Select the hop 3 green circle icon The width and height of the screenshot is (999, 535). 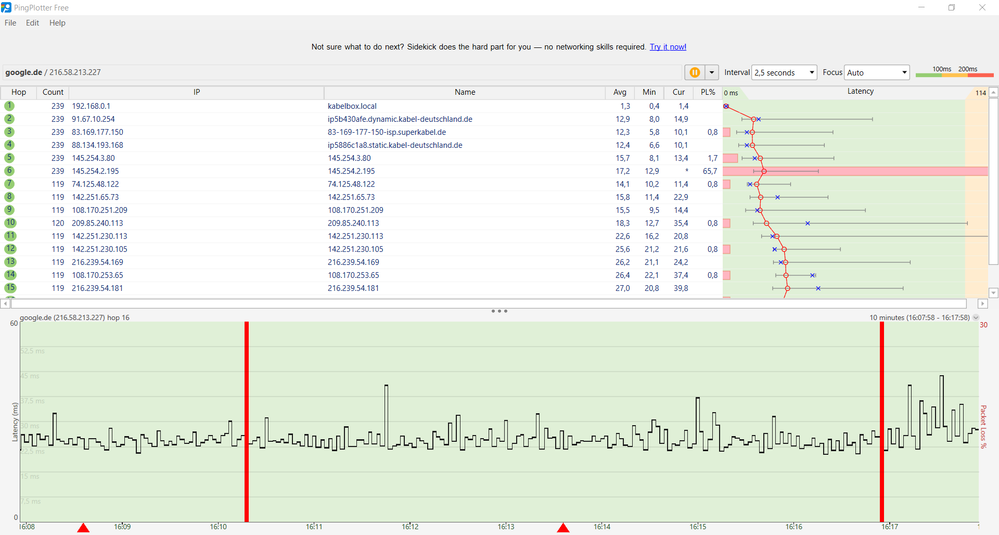pos(9,132)
